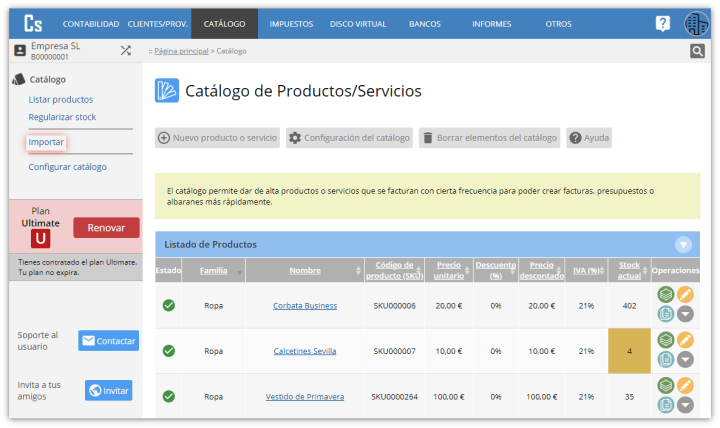Click the search magnifier icon
Screen dimensions: 720x428
[x=697, y=51]
